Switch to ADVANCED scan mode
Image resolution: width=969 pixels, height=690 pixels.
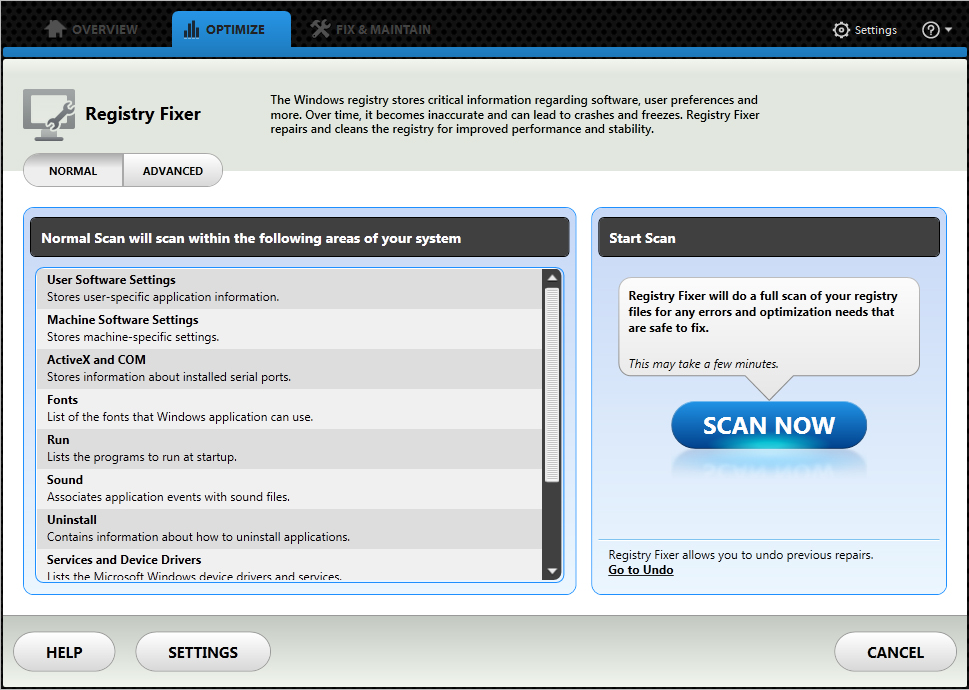172,171
